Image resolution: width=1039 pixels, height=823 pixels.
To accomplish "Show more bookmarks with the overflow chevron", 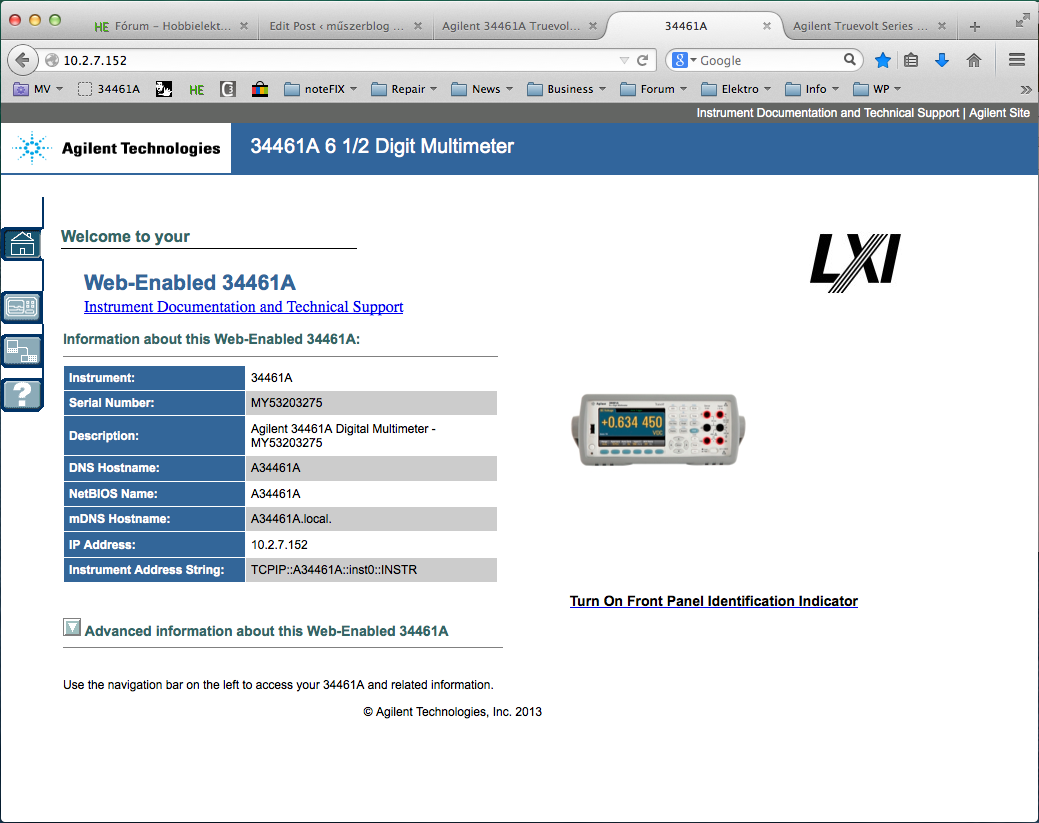I will [1026, 89].
